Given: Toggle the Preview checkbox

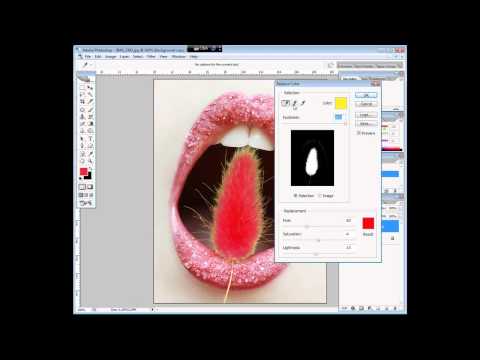Looking at the screenshot, I should pyautogui.click(x=359, y=133).
